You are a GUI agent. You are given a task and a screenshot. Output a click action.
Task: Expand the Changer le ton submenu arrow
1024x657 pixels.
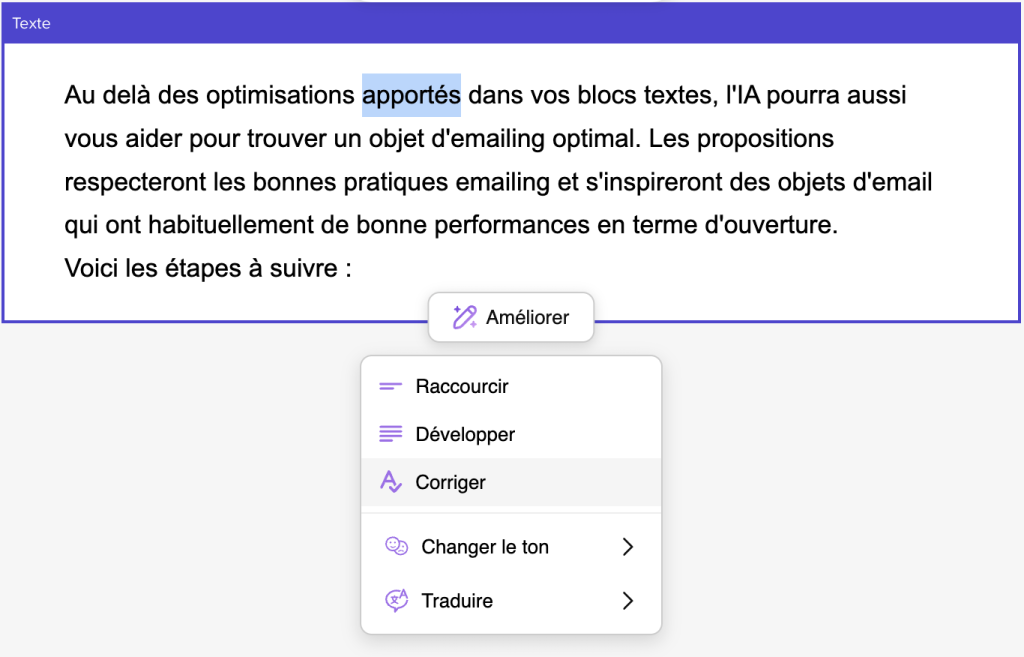tap(628, 547)
